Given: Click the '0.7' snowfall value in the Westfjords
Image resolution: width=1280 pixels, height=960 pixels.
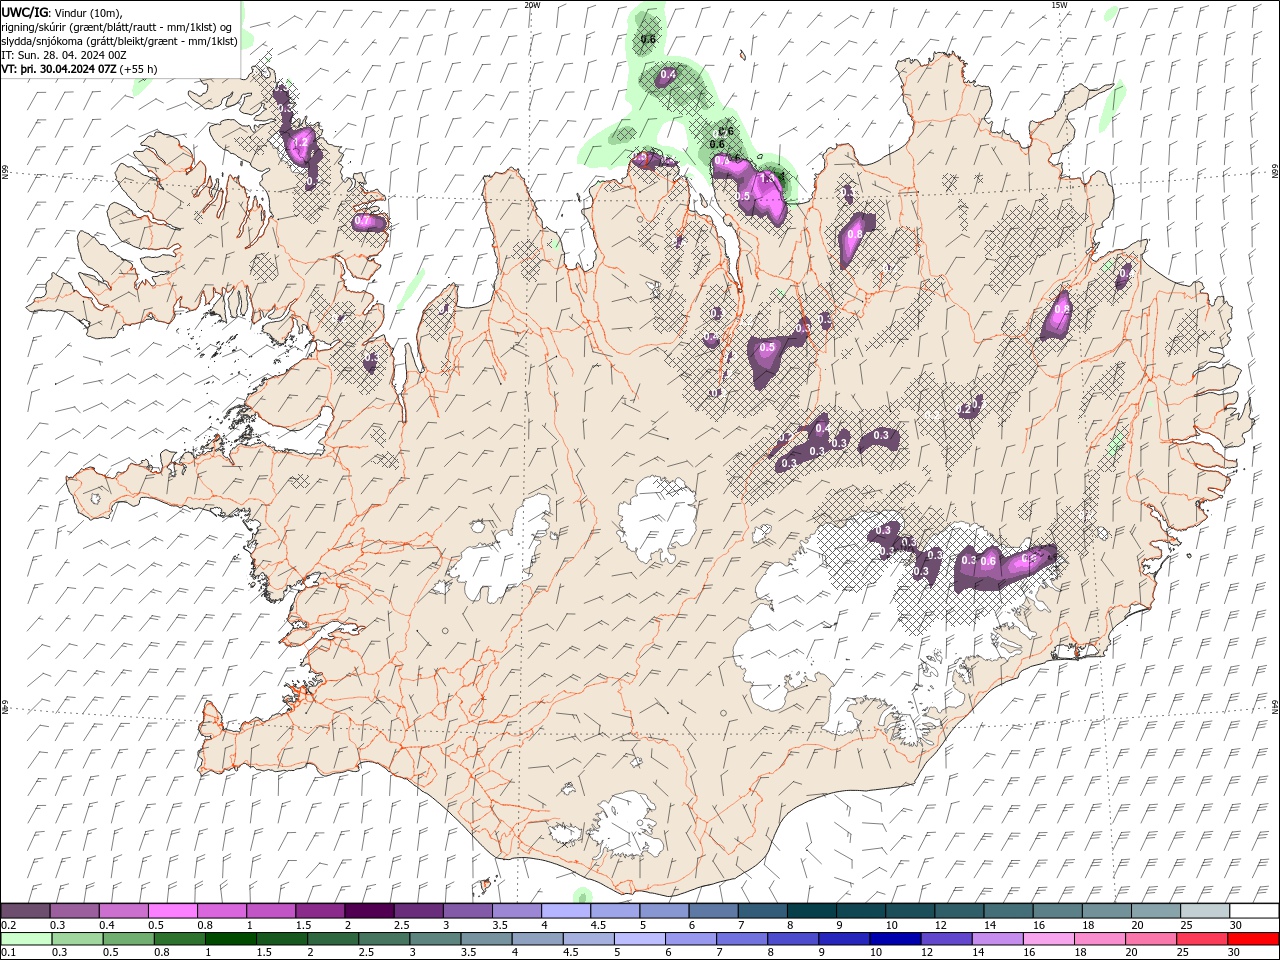Looking at the screenshot, I should 363,221.
